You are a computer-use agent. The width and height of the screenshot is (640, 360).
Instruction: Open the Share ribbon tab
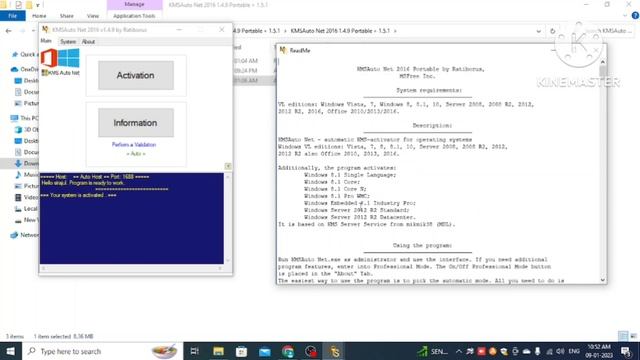(x=67, y=16)
